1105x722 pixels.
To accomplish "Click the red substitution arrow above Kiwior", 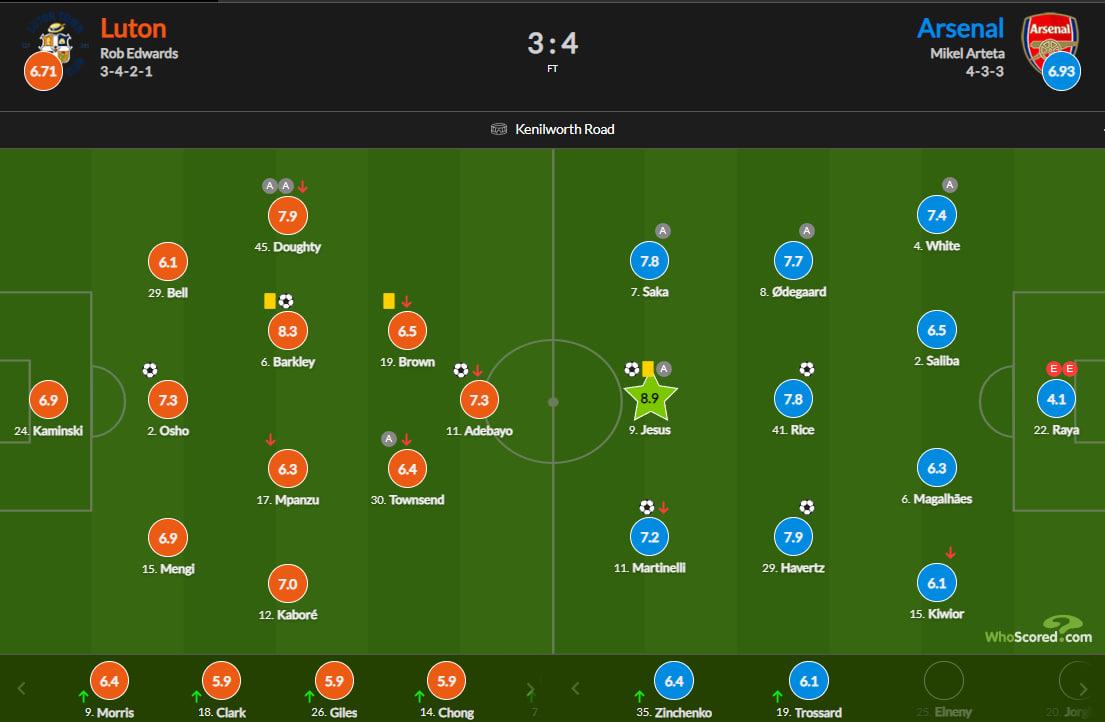I will [950, 552].
